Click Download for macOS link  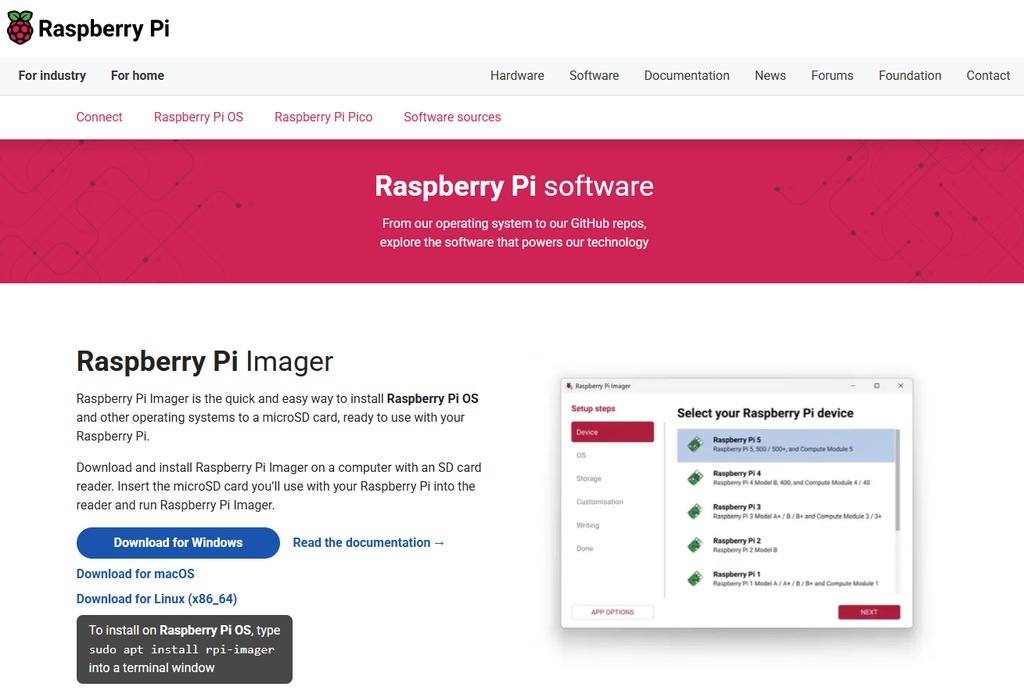click(135, 573)
